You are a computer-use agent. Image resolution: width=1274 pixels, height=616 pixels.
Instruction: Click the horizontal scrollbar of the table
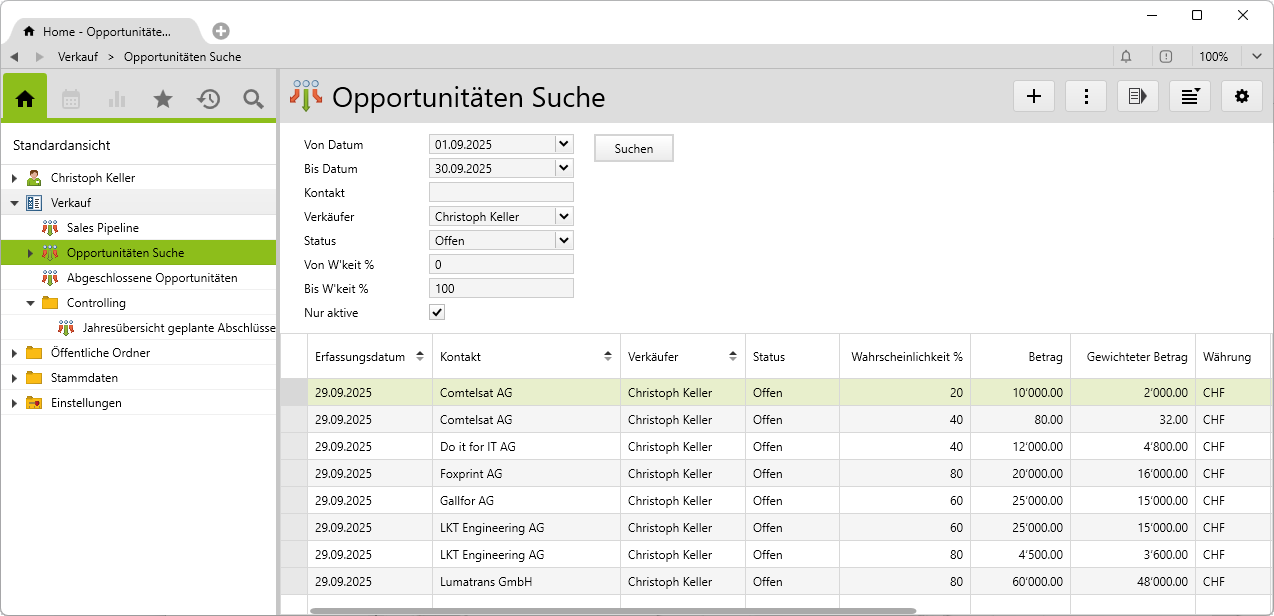point(612,610)
